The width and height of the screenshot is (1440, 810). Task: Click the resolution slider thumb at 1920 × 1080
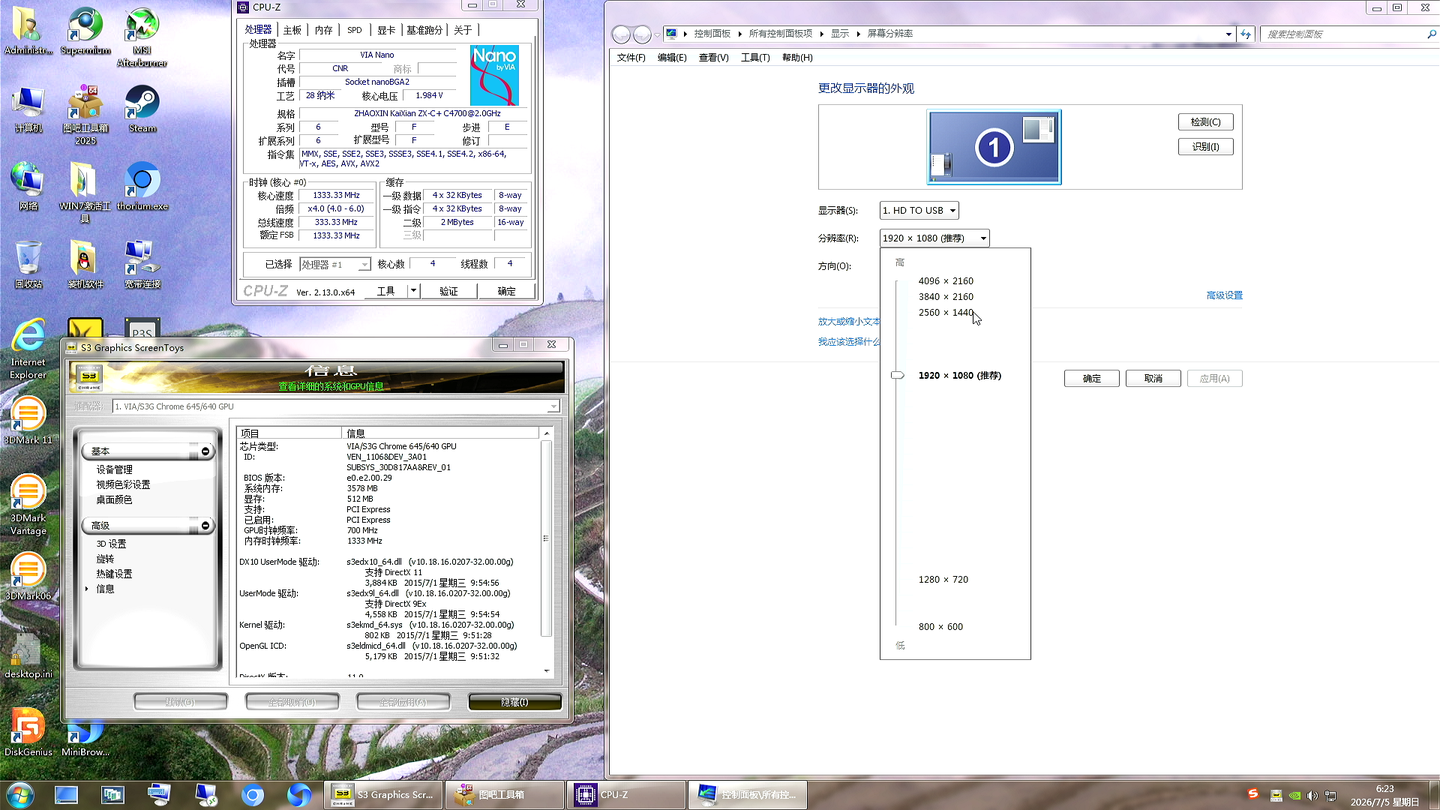pos(898,375)
